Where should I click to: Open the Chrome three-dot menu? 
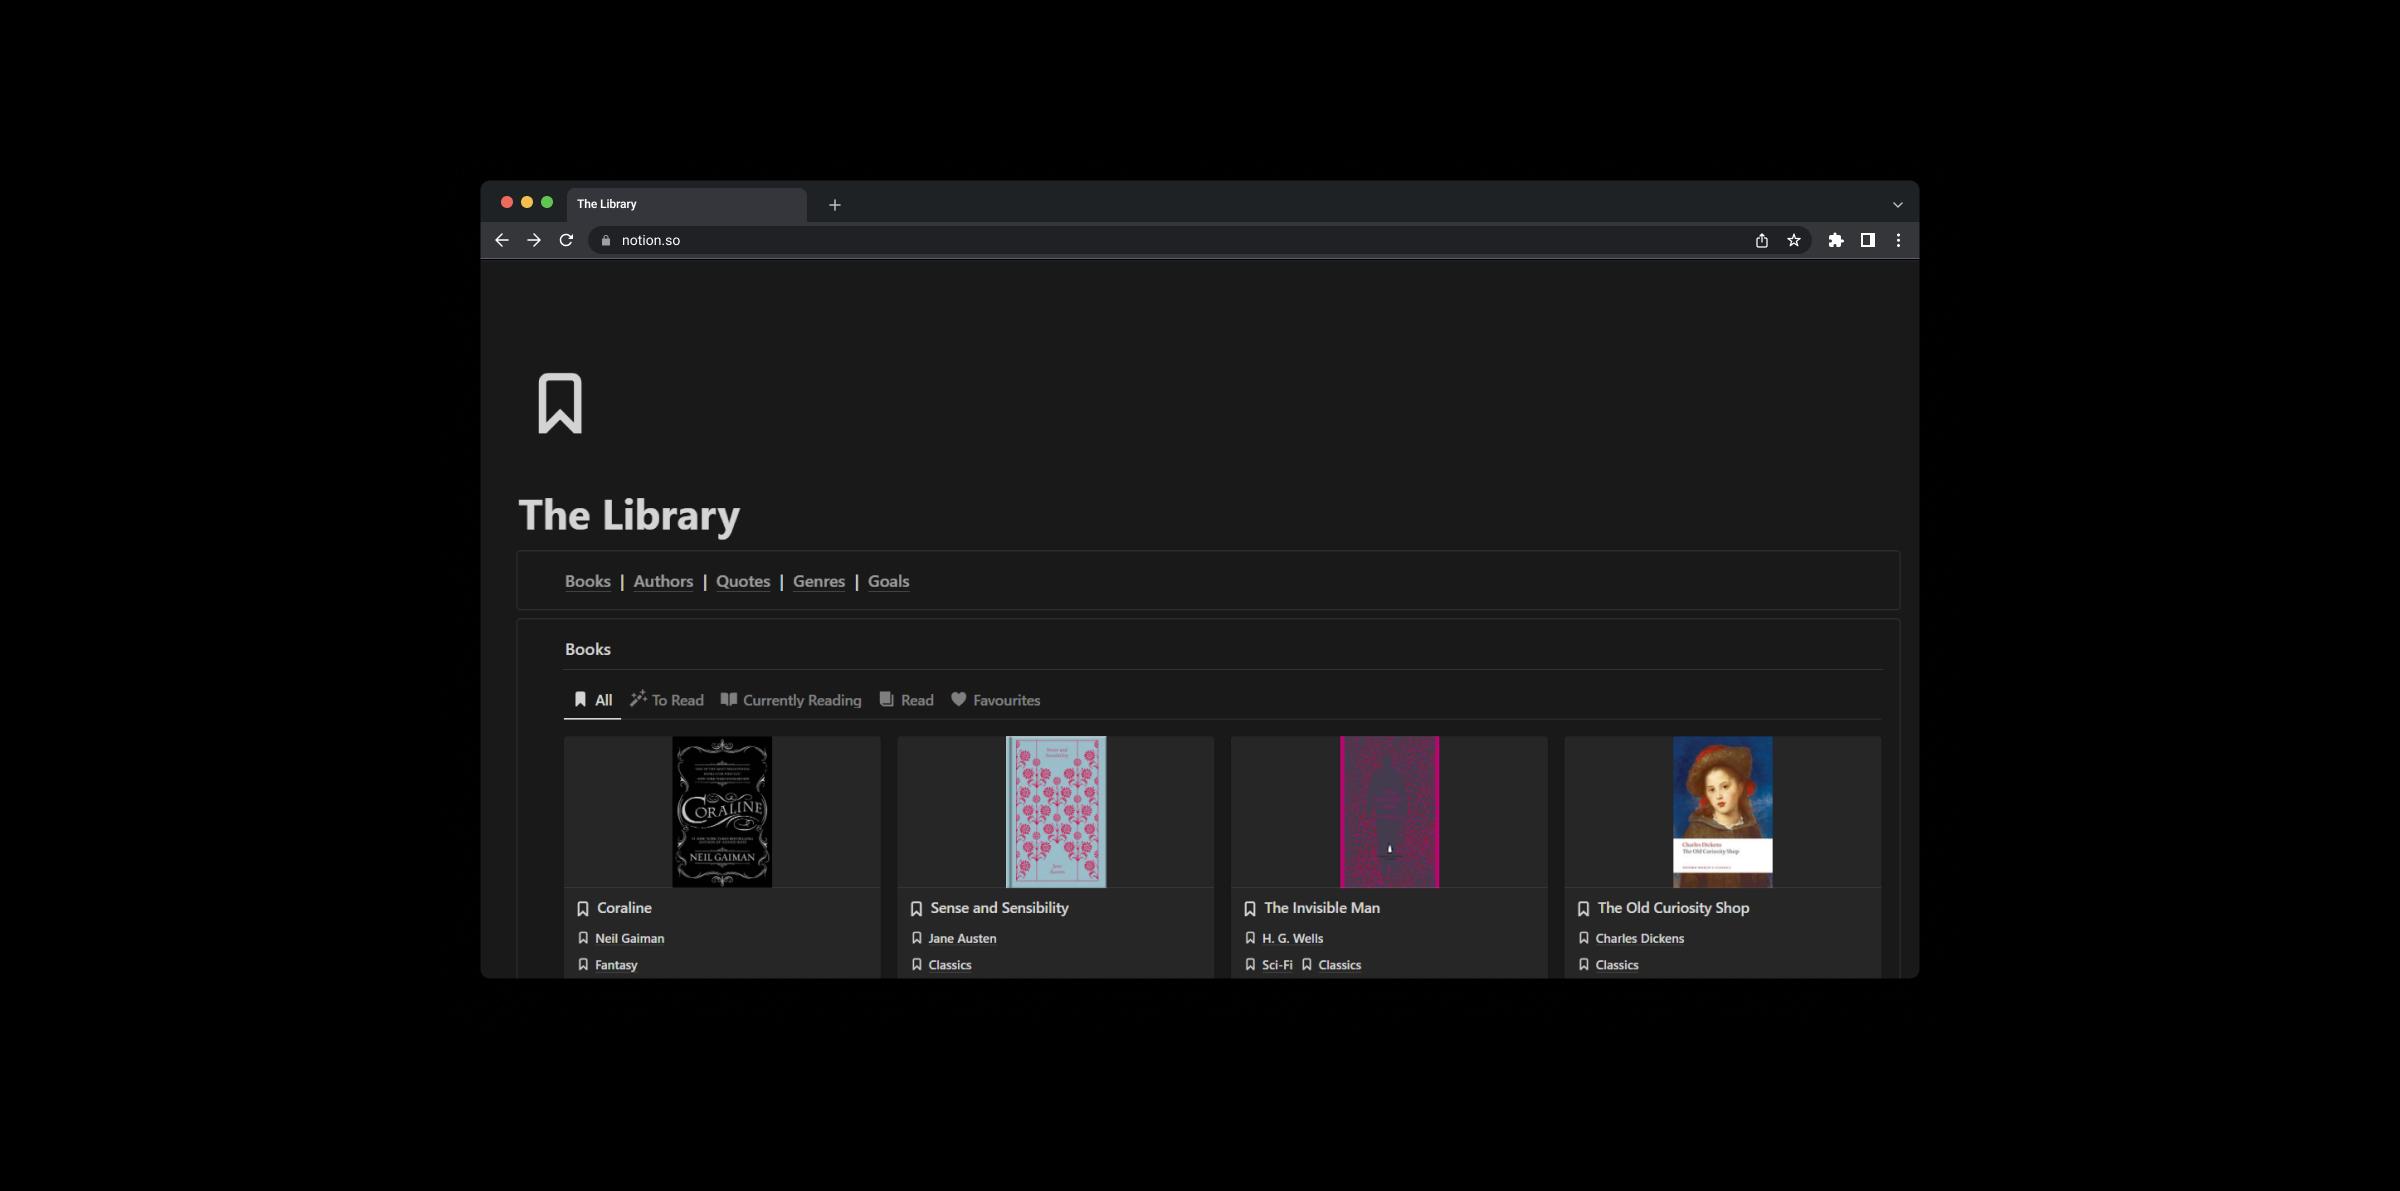[1898, 240]
